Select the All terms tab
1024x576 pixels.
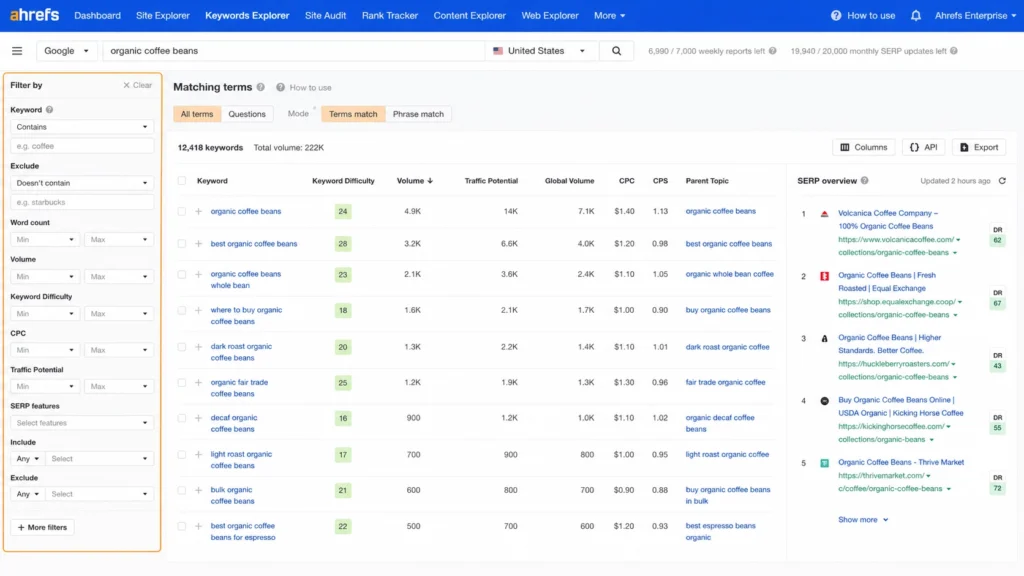pos(197,114)
